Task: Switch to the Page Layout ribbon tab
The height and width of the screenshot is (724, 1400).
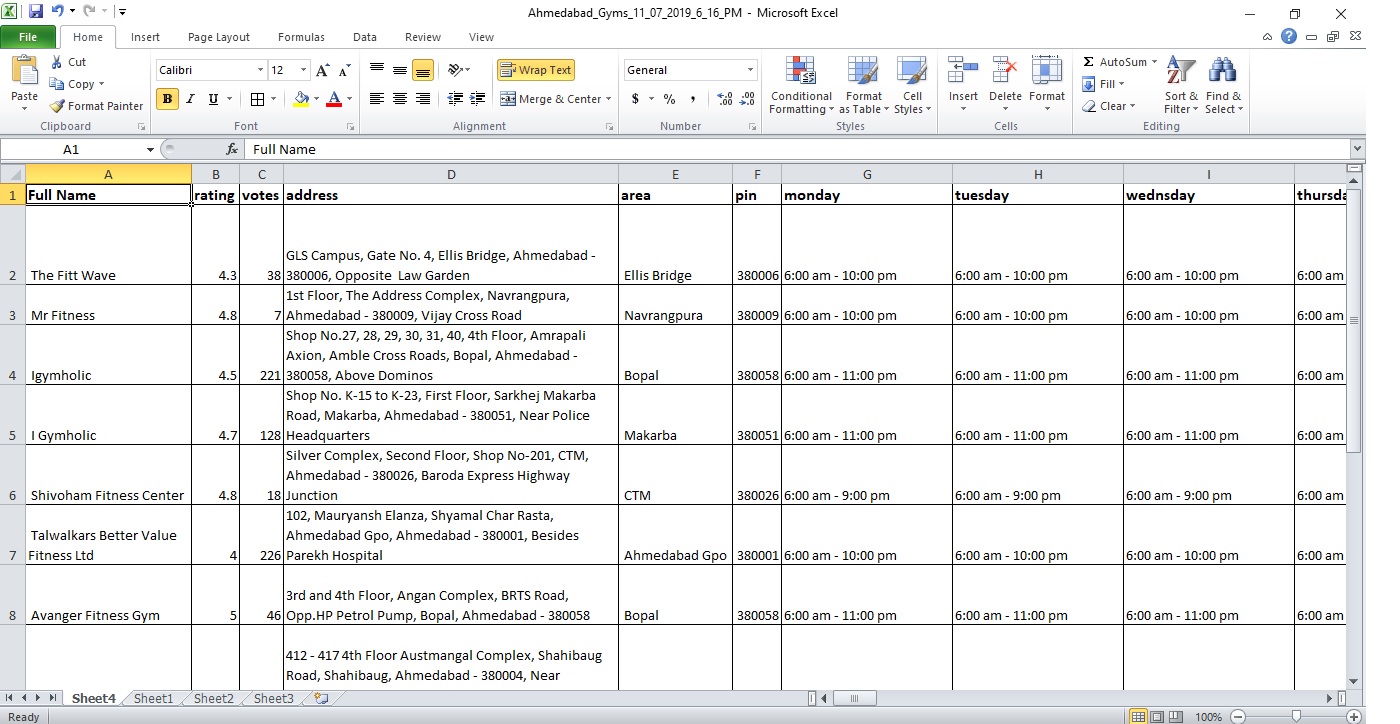Action: tap(219, 37)
